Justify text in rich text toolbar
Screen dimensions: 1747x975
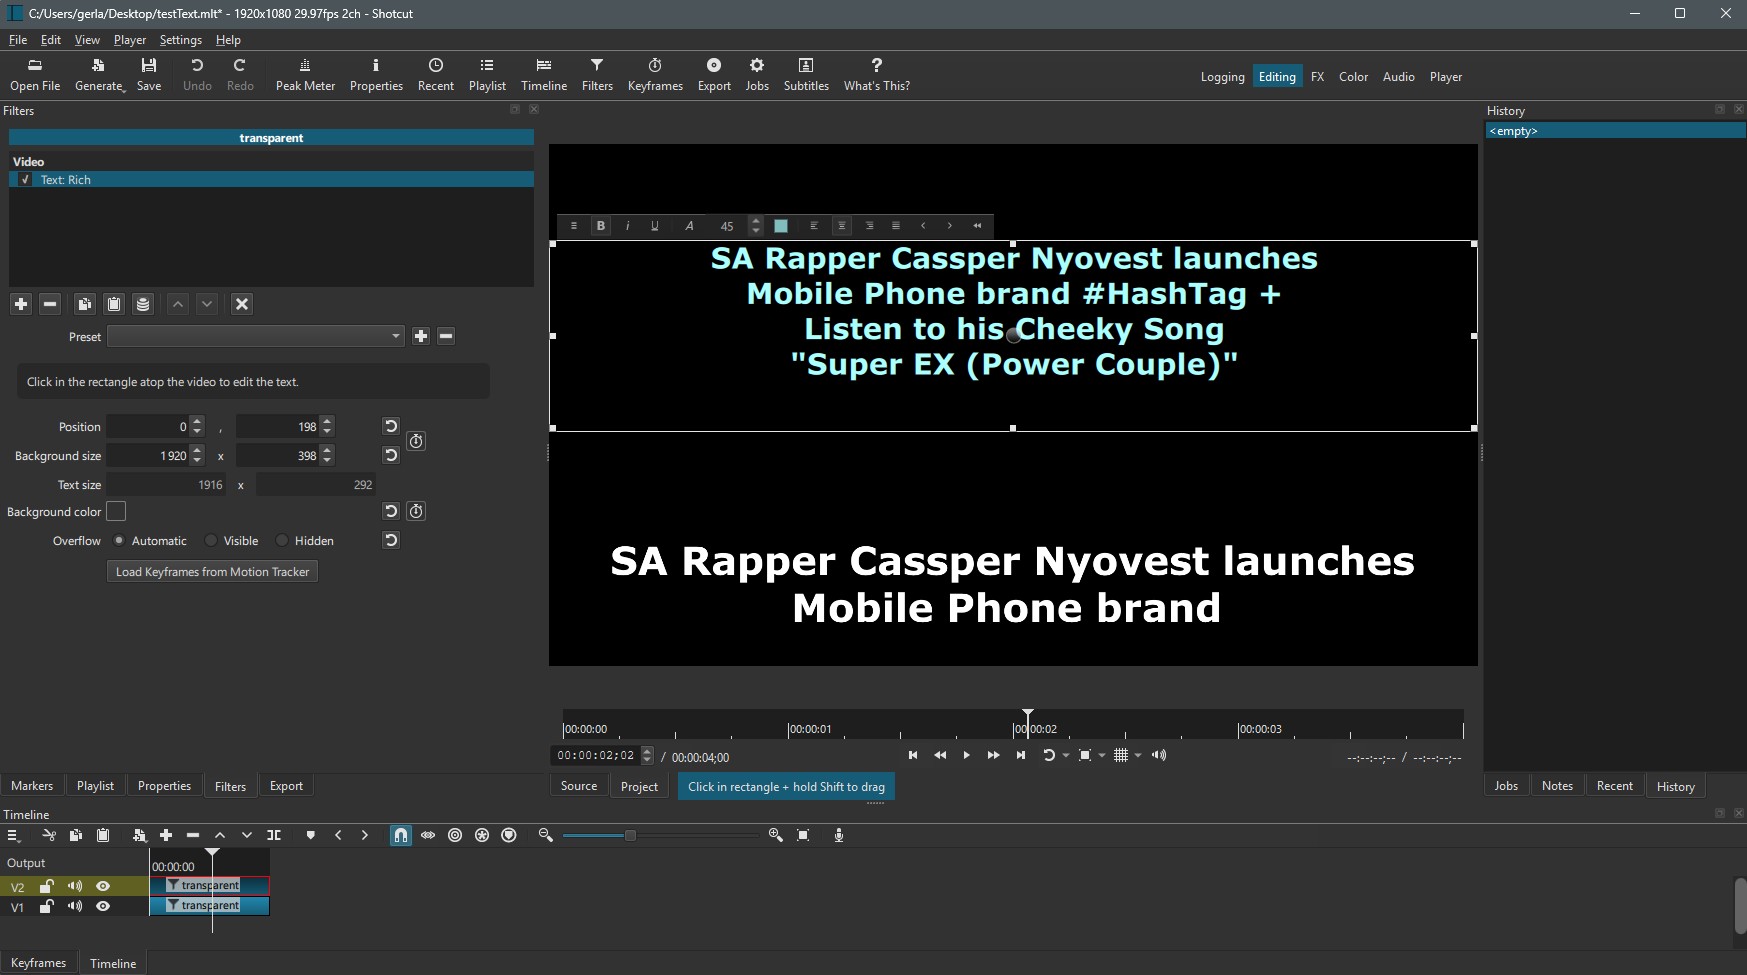pos(896,226)
